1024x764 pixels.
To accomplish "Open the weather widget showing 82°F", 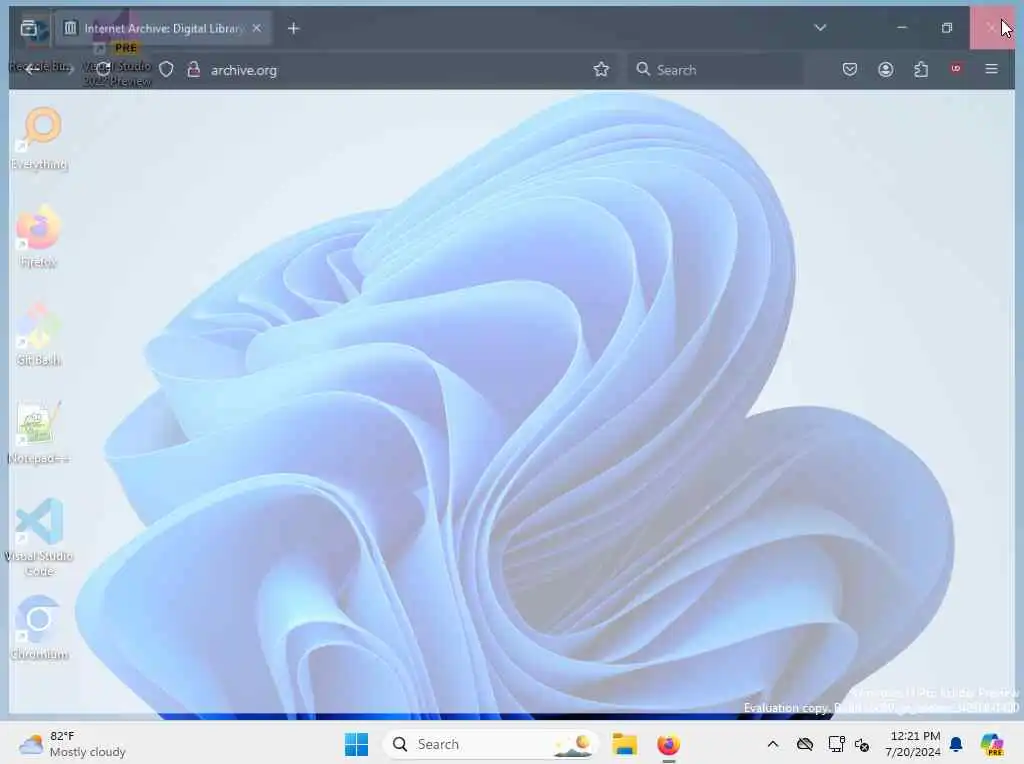I will pos(72,744).
